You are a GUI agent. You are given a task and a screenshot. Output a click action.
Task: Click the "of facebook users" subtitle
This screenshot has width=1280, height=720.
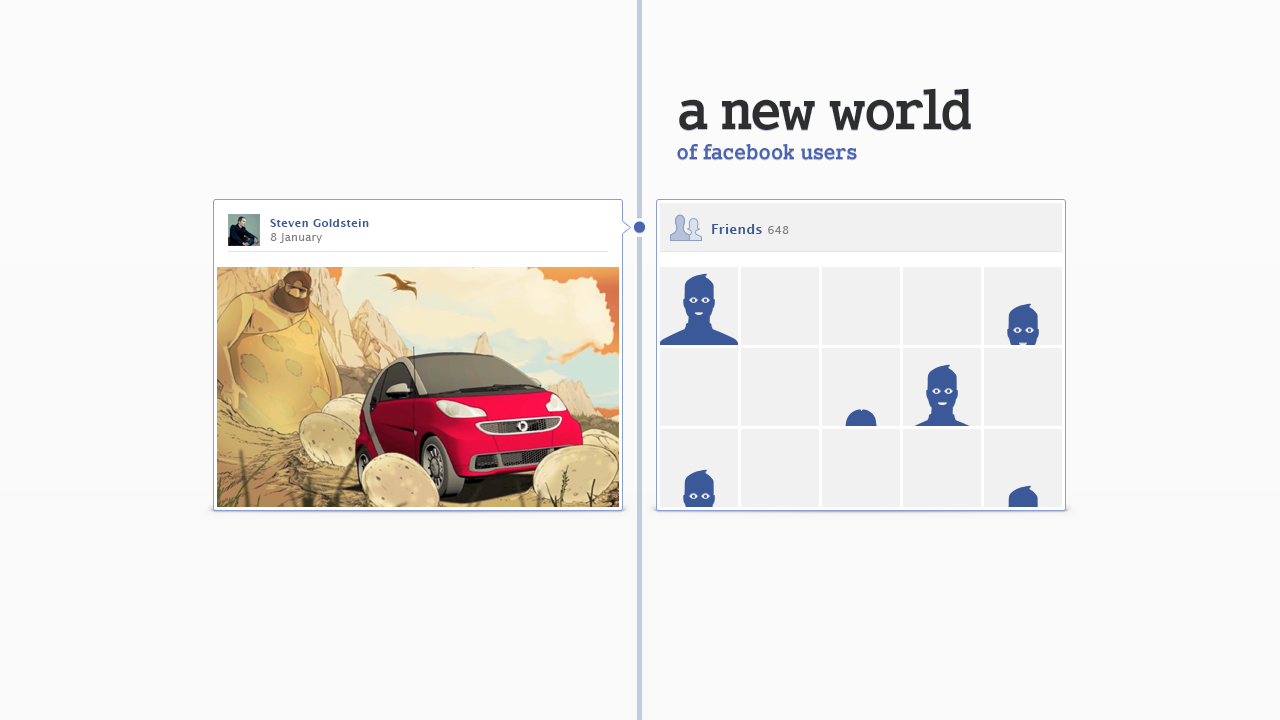[x=766, y=153]
